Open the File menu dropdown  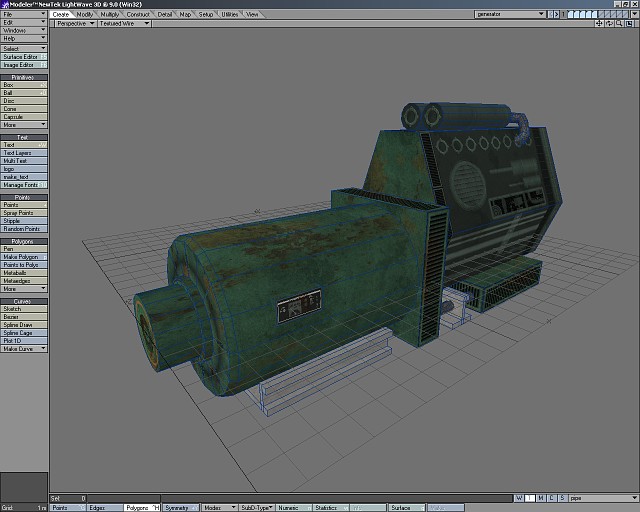(x=24, y=14)
